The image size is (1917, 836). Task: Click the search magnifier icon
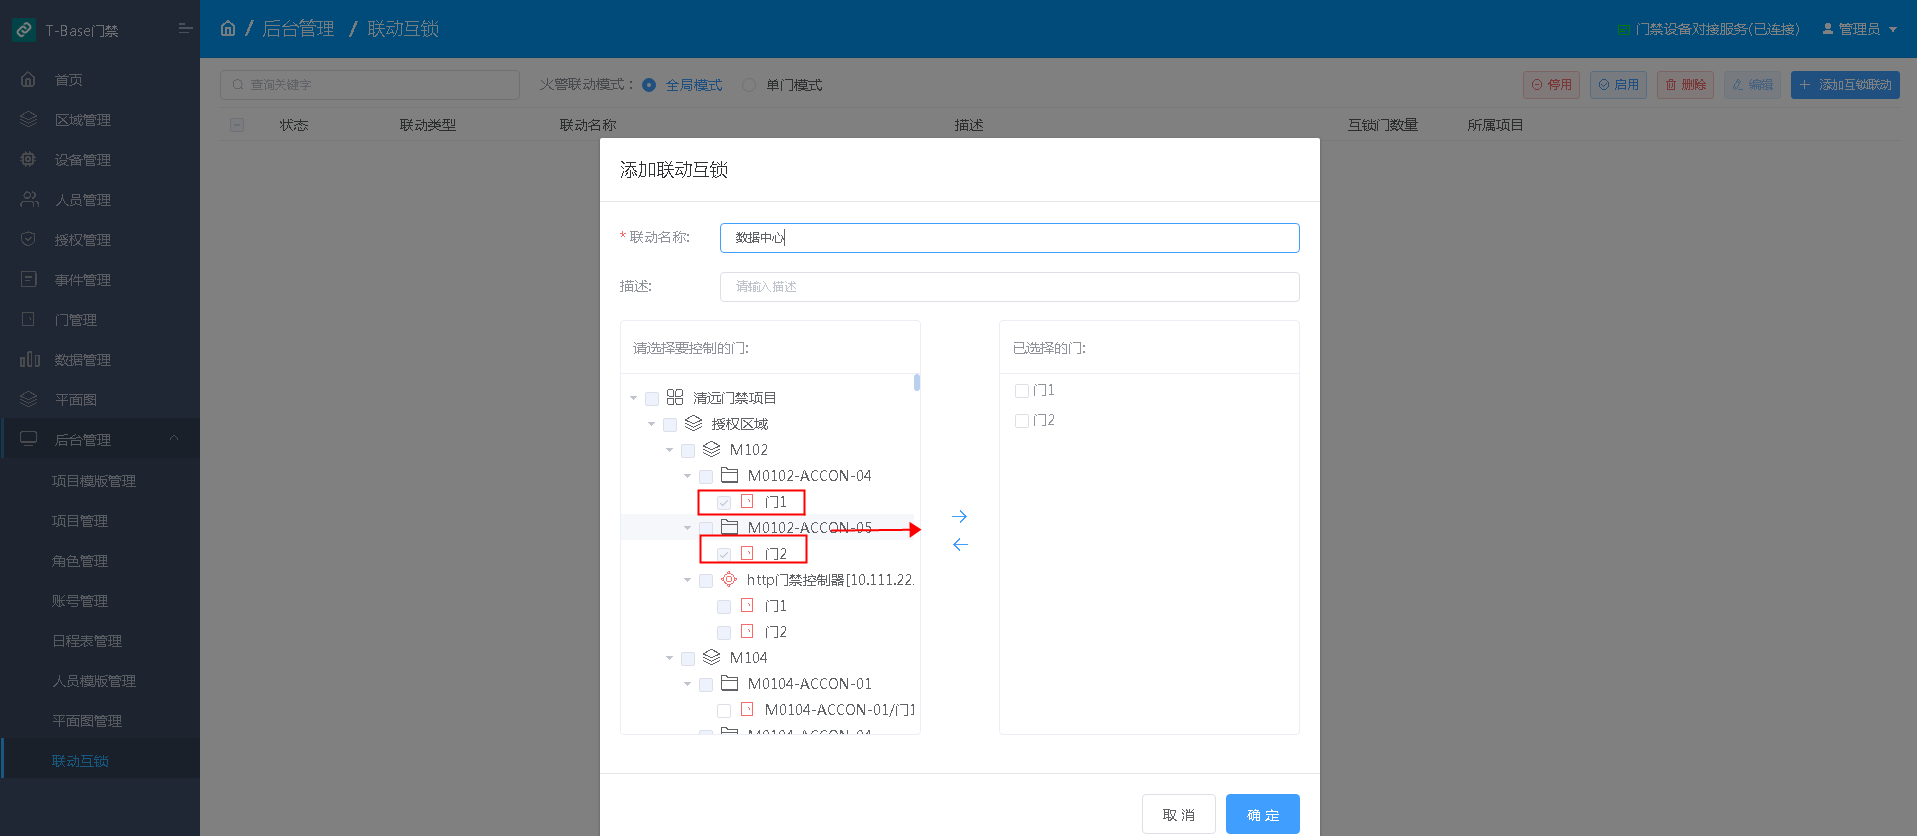pos(238,85)
